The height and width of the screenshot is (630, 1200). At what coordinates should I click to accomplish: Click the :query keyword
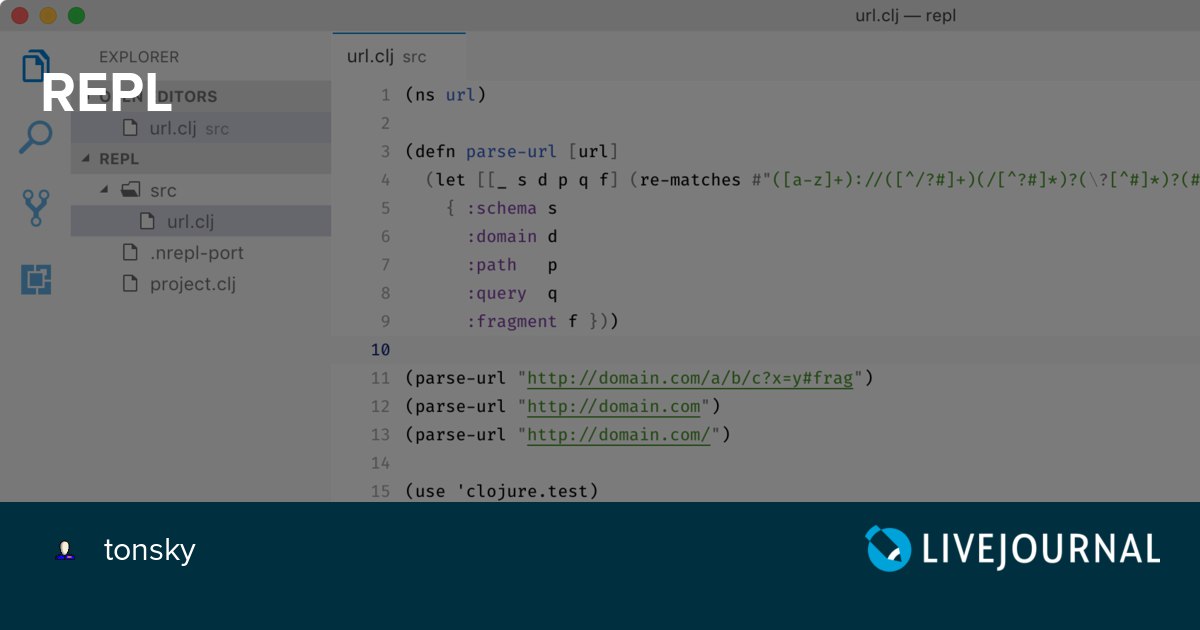click(x=496, y=293)
